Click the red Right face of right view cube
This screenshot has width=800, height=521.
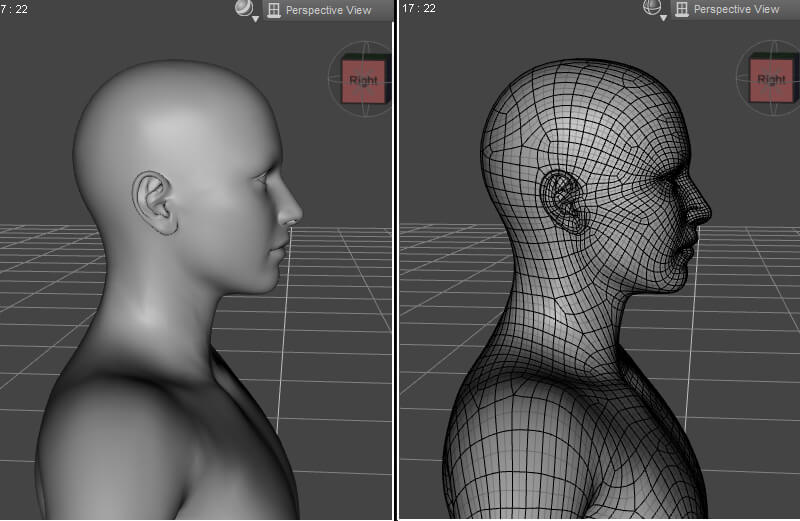(x=771, y=80)
